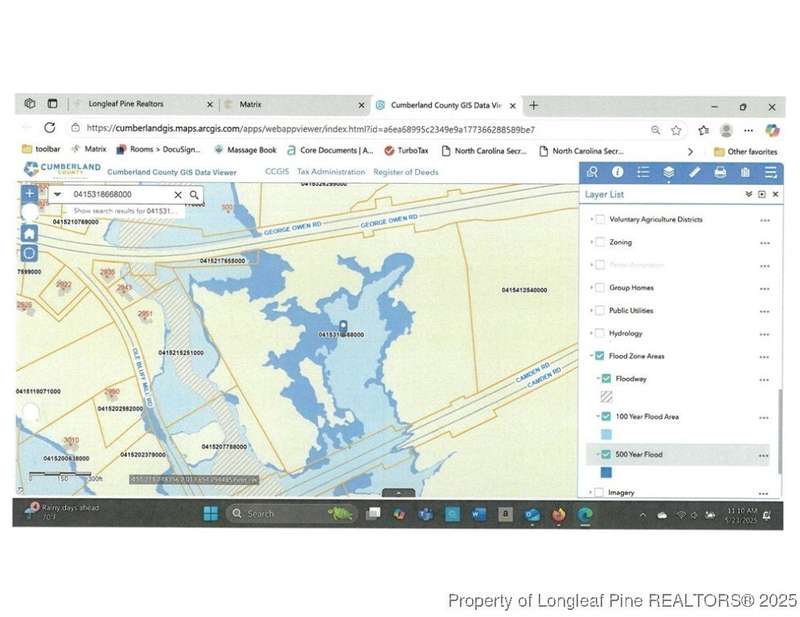Viewport: 800px width, 617px height.
Task: Open the search source dropdown arrow
Action: pyautogui.click(x=58, y=195)
